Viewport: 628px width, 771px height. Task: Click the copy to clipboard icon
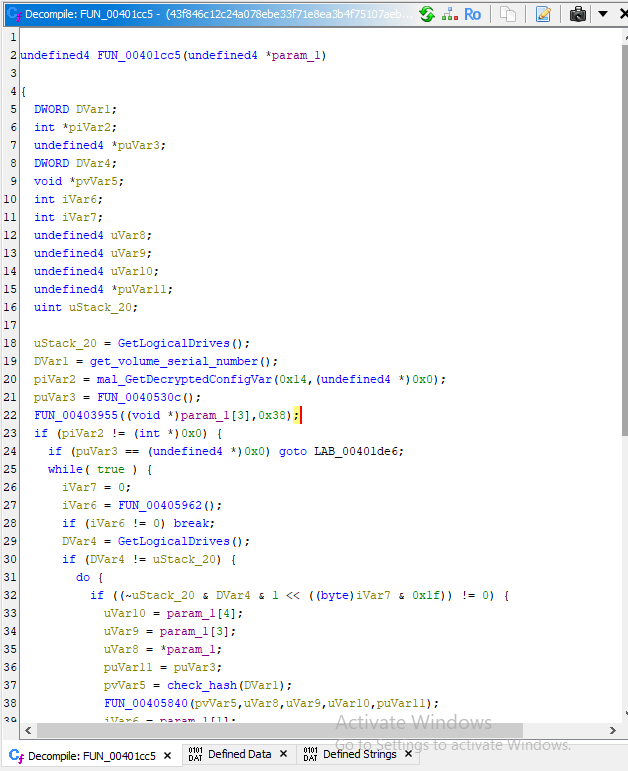pos(508,14)
